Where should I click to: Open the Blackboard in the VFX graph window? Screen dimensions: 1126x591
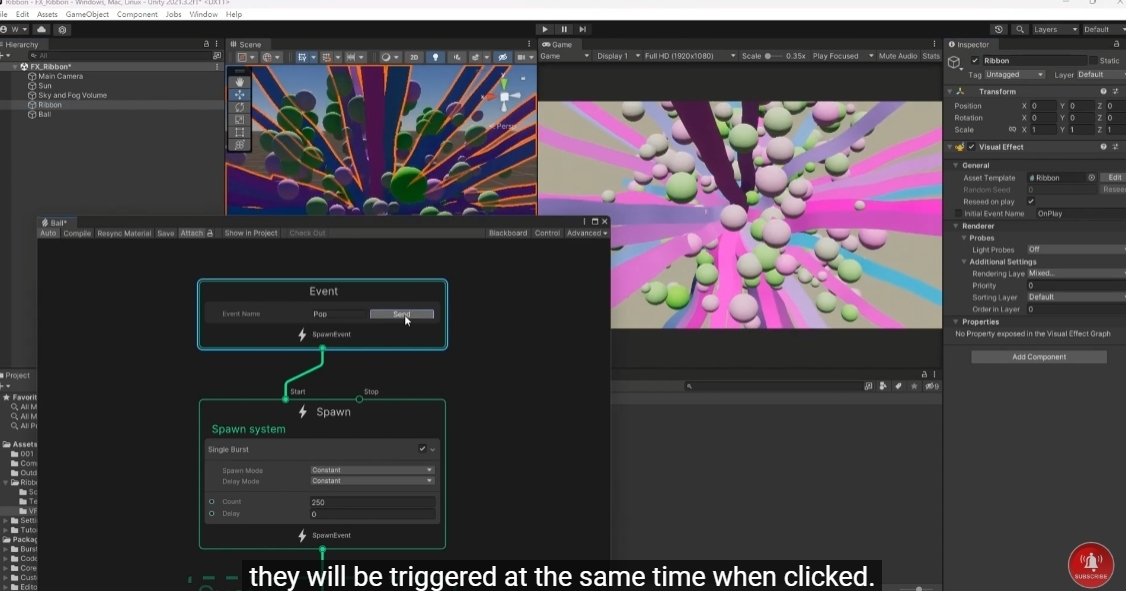[x=508, y=232]
